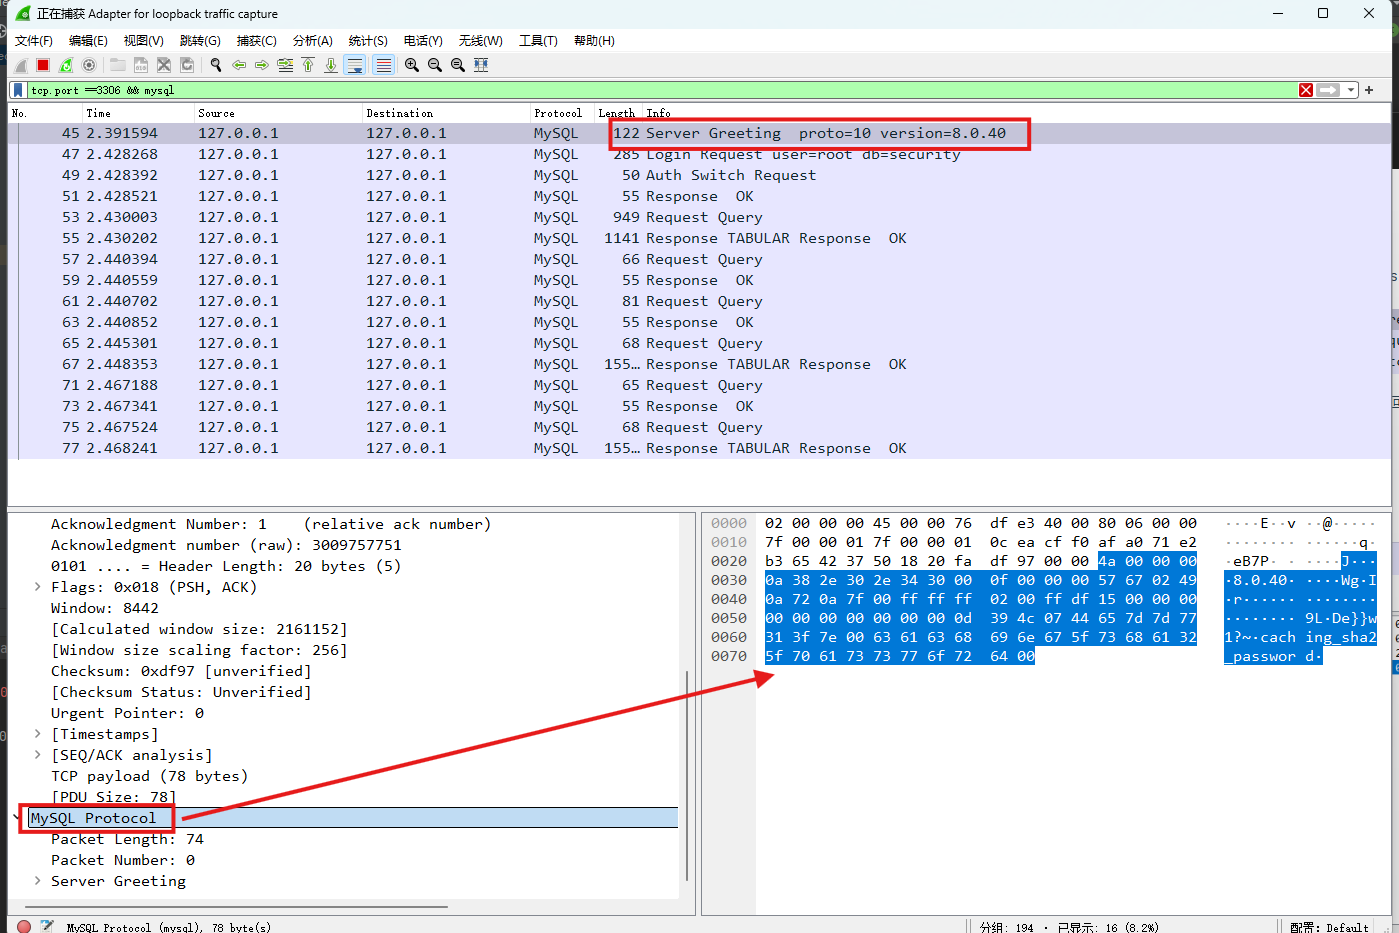
Task: Click go to specified packet icon
Action: [x=285, y=65]
